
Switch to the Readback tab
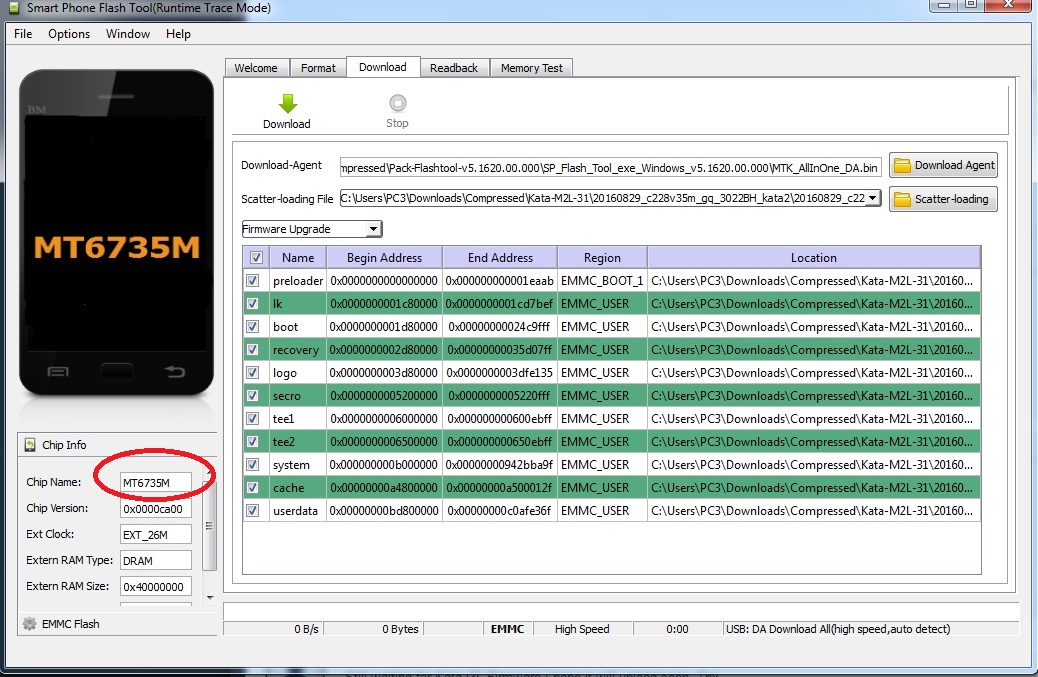click(454, 68)
